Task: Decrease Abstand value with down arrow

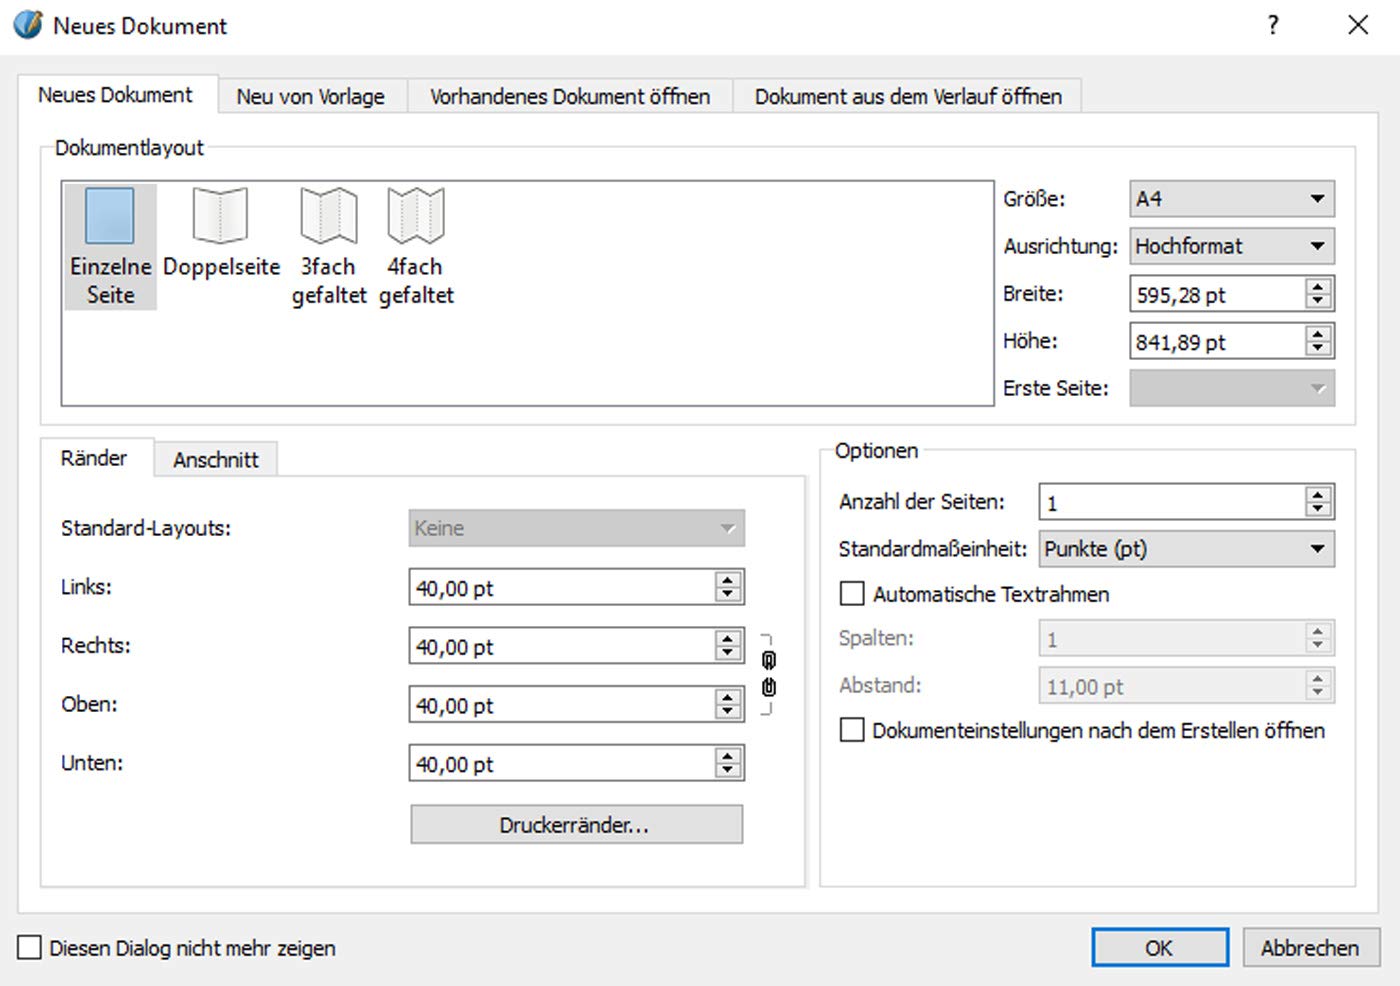Action: pos(1318,693)
